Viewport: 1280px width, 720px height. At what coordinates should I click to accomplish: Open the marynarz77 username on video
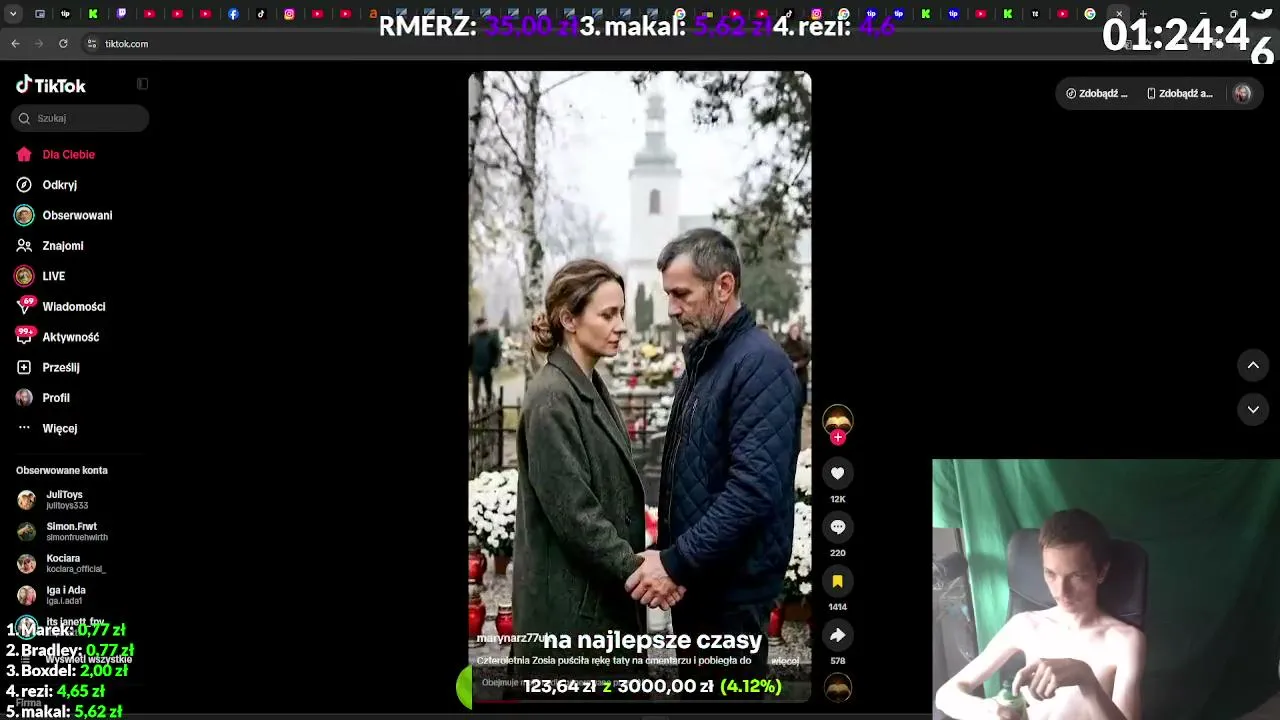[x=511, y=638]
